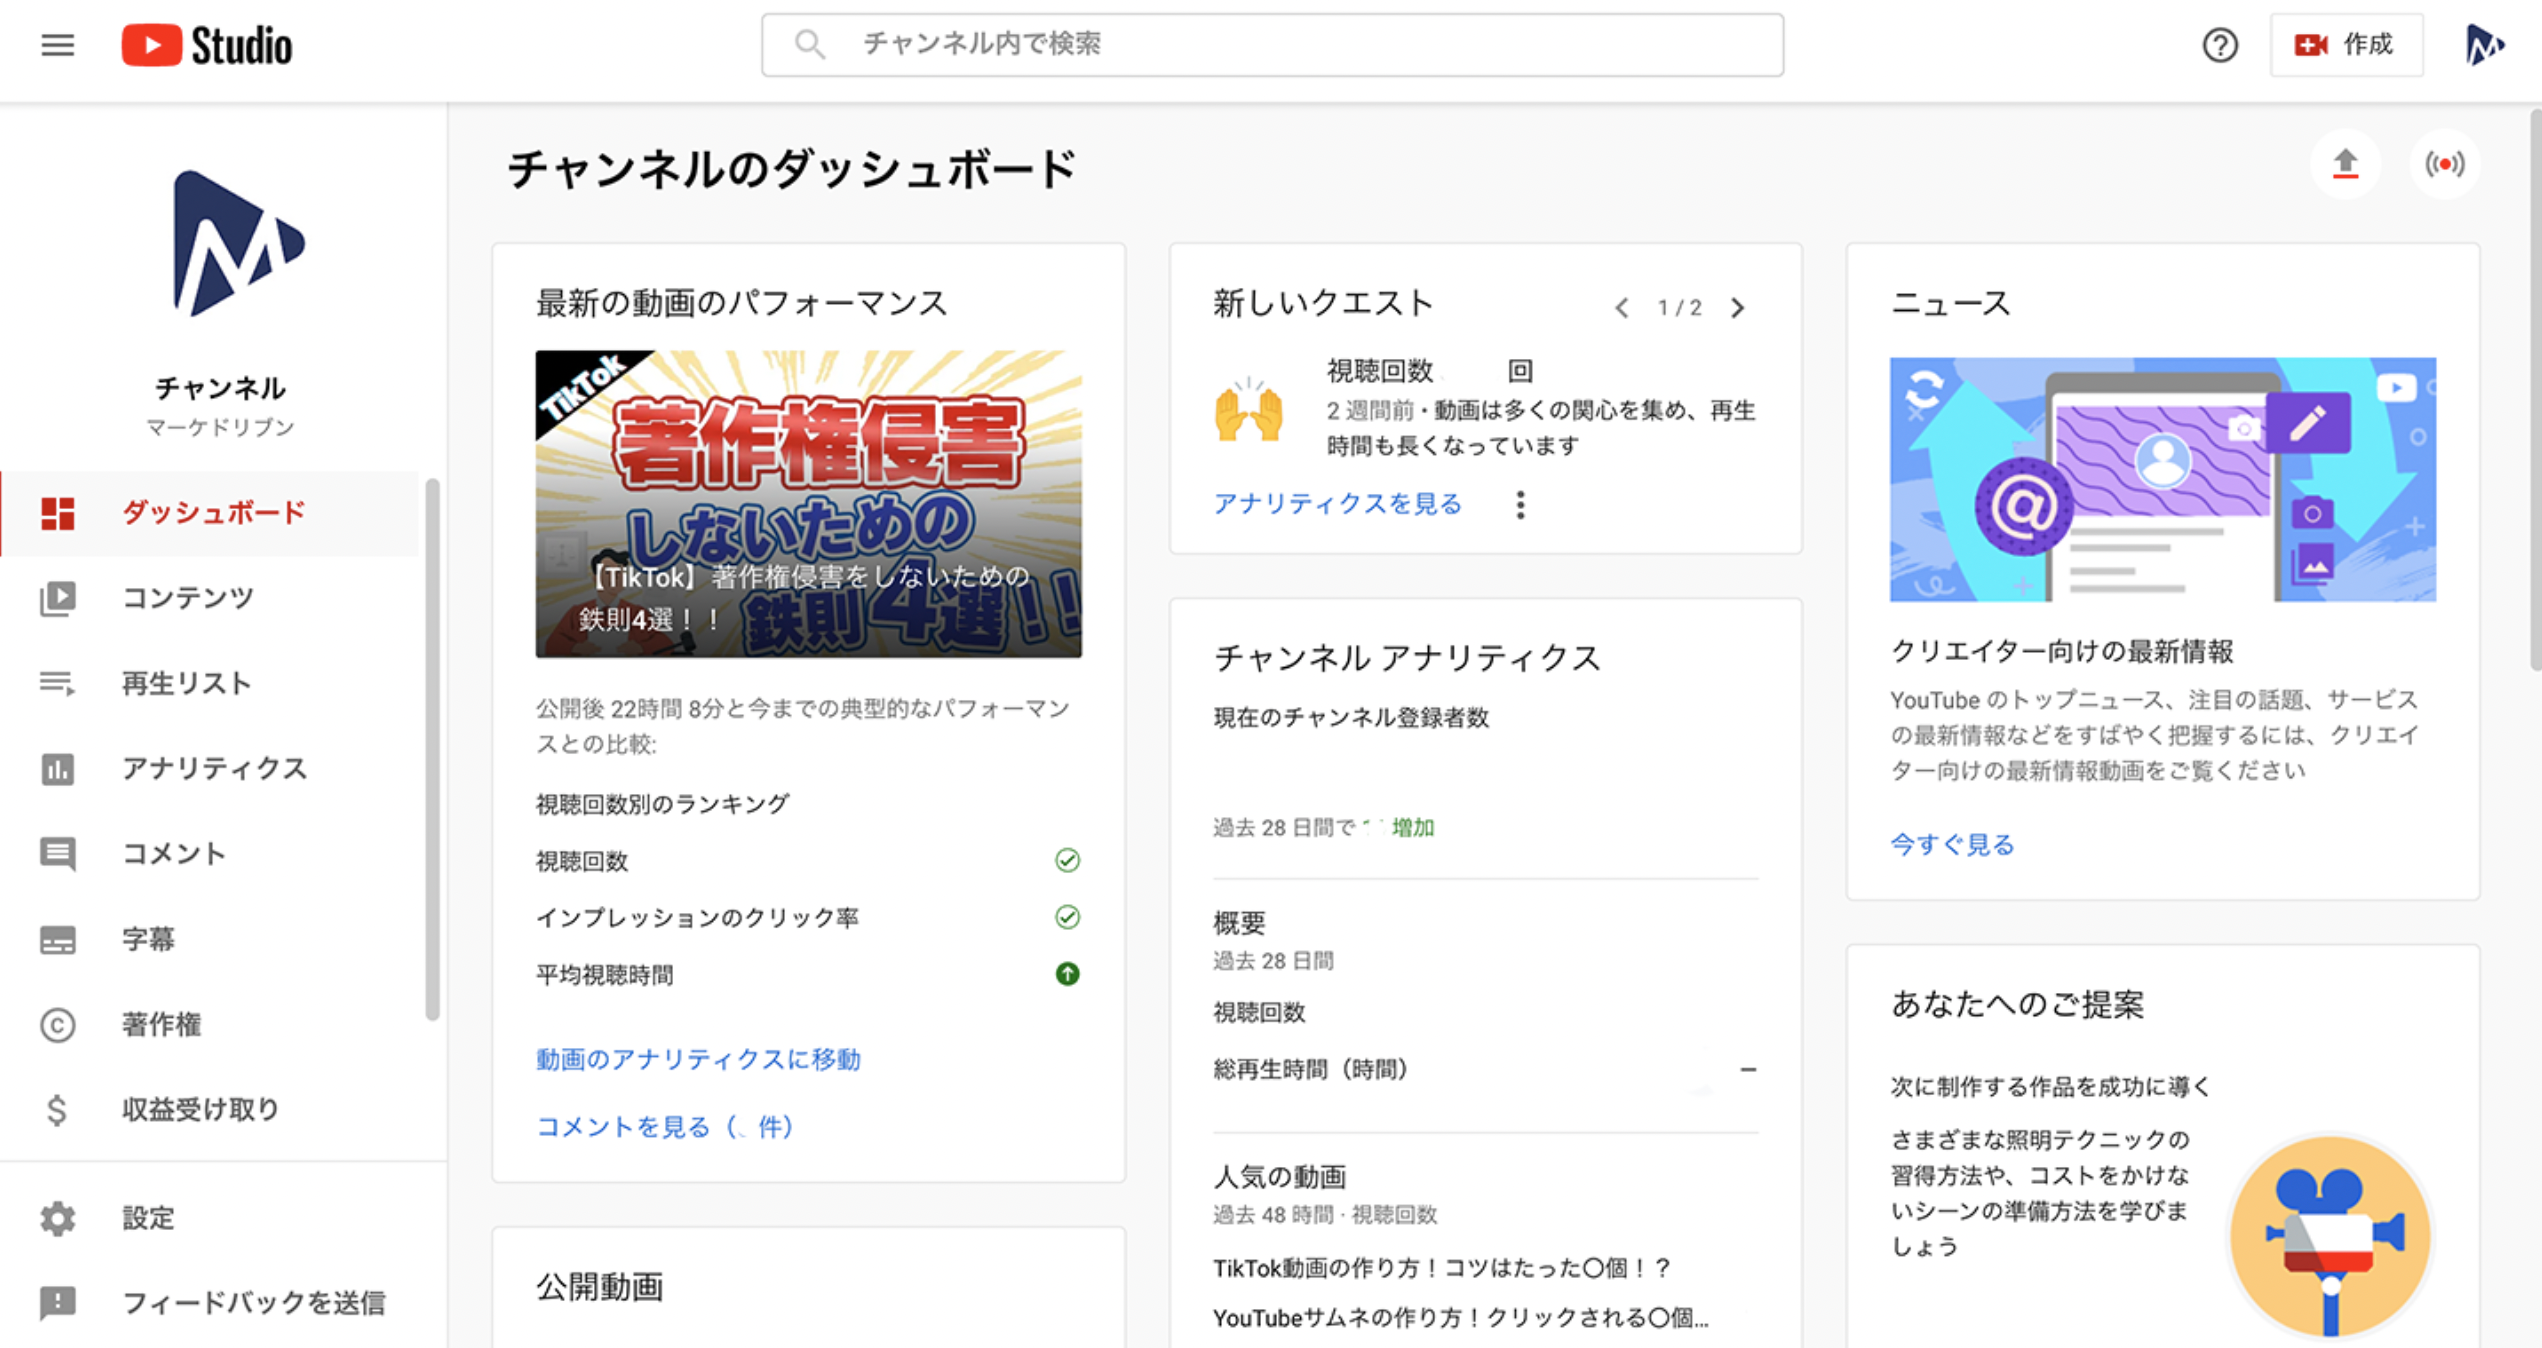The width and height of the screenshot is (2542, 1348).
Task: Click inside the チャンネル内で検索 search field
Action: click(1272, 45)
